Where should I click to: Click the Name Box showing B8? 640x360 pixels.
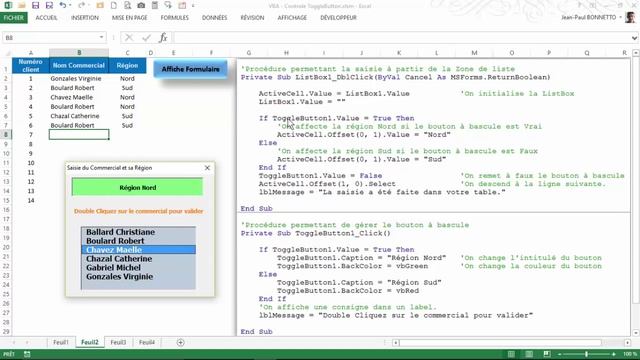pyautogui.click(x=50, y=38)
